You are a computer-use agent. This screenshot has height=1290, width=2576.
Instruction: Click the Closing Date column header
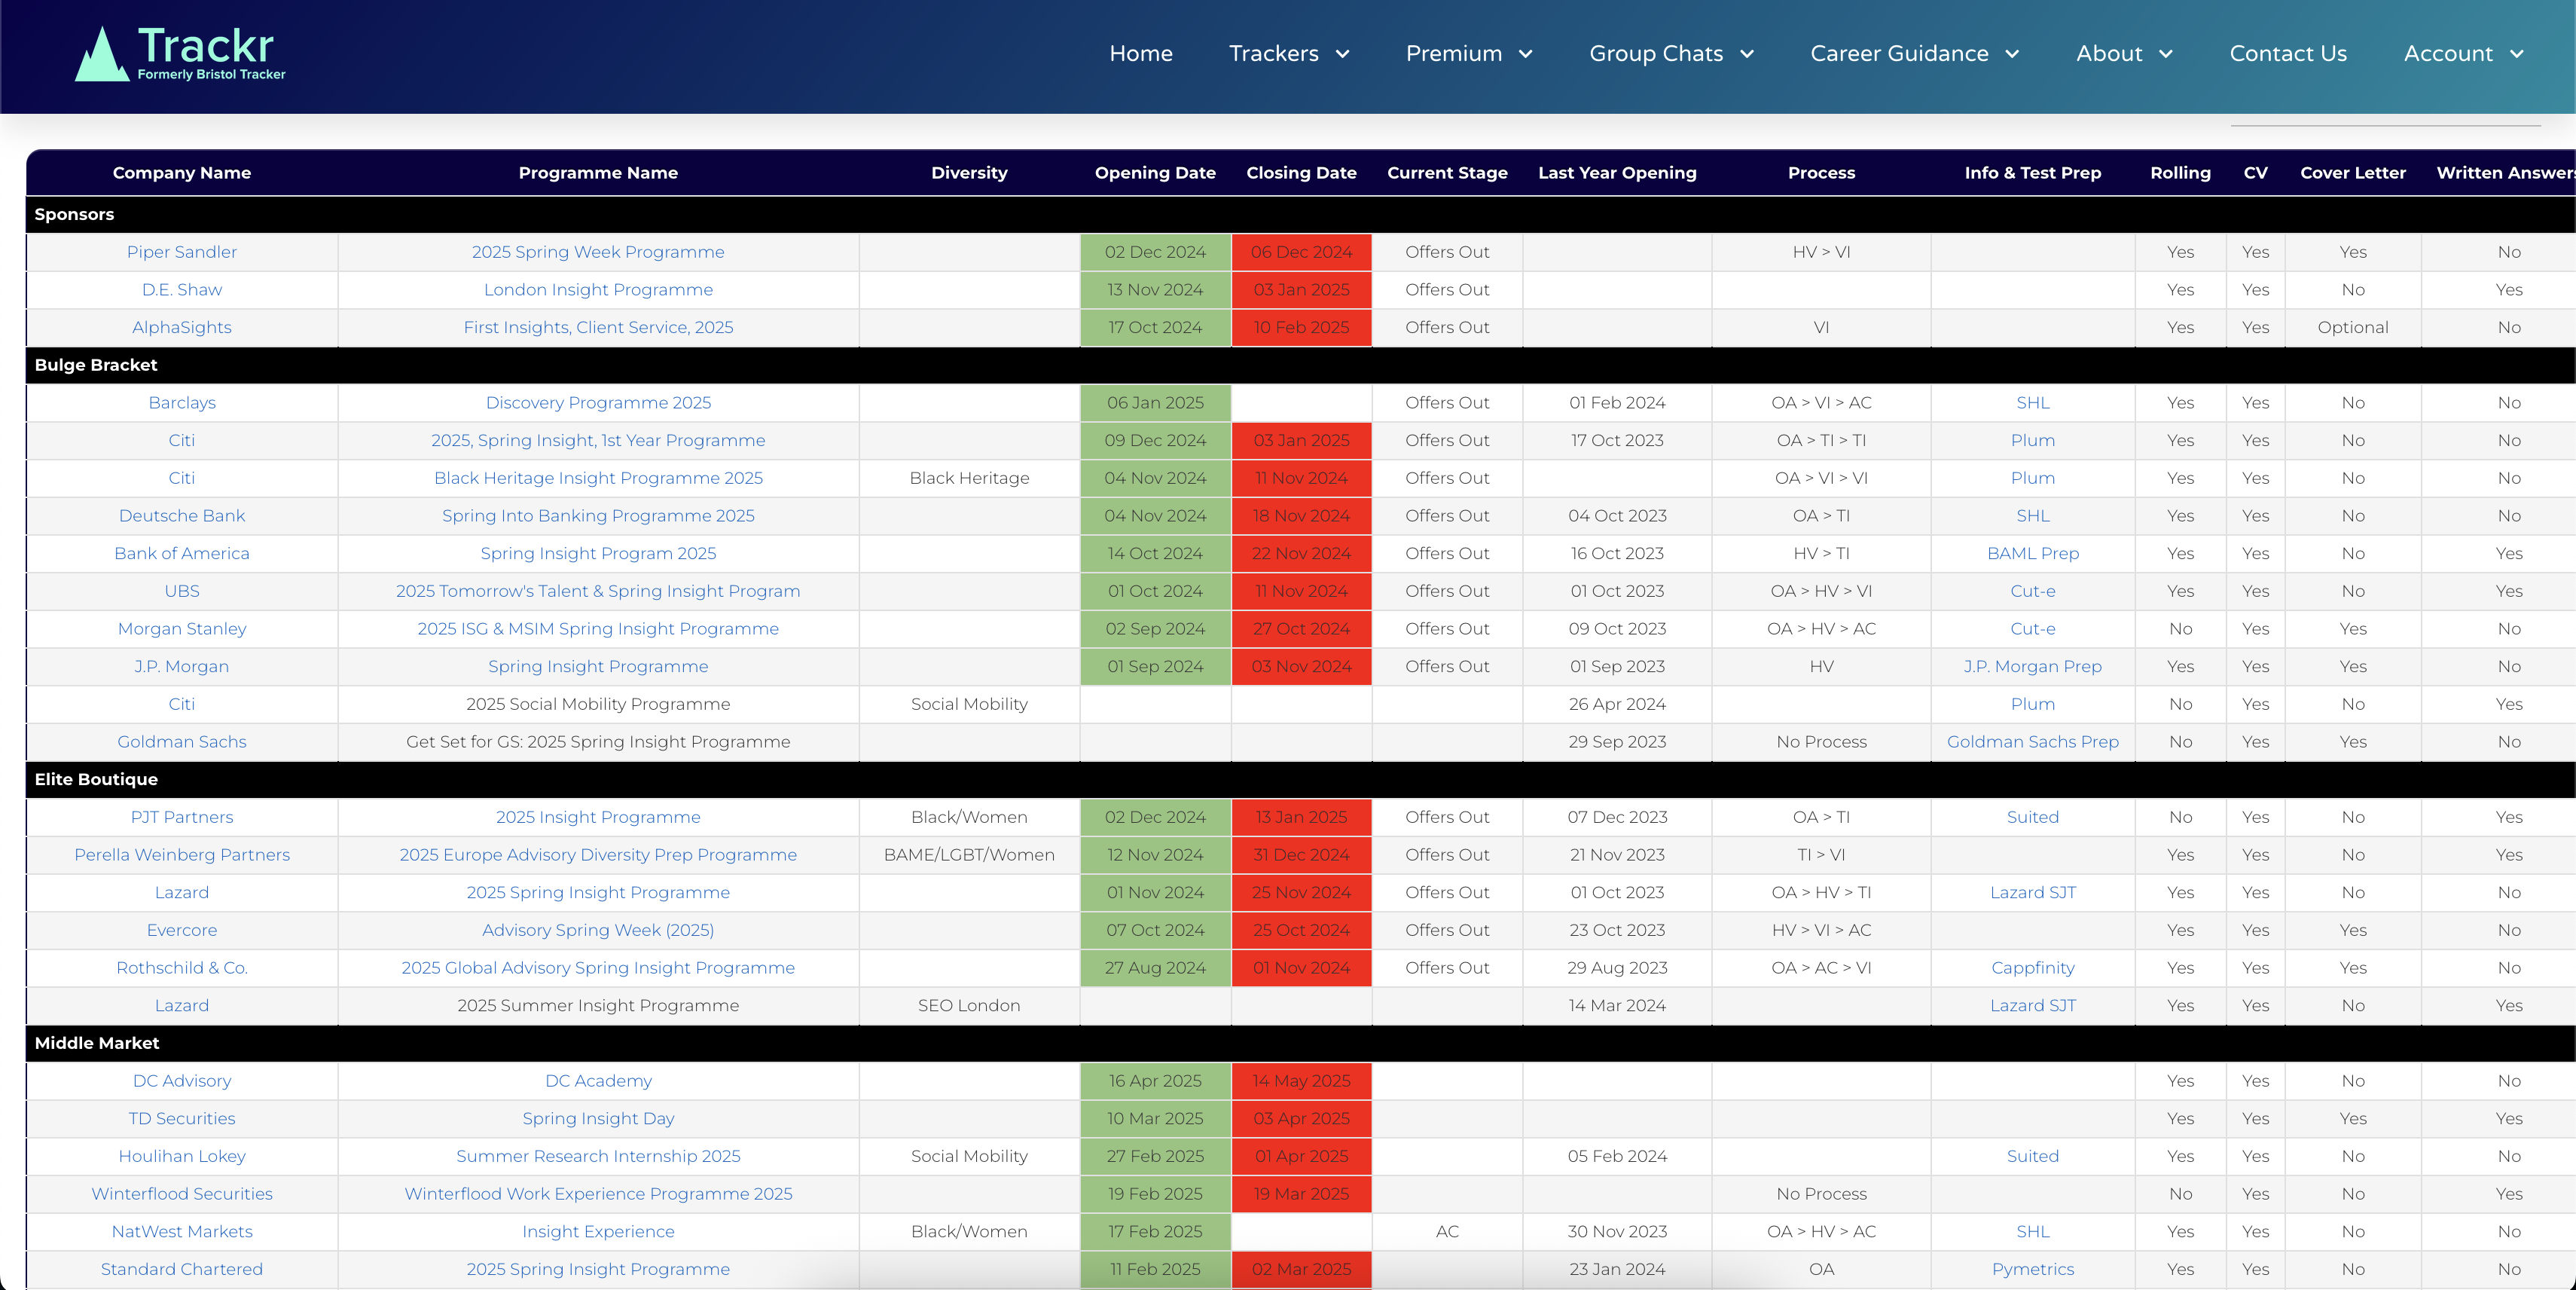click(x=1300, y=173)
